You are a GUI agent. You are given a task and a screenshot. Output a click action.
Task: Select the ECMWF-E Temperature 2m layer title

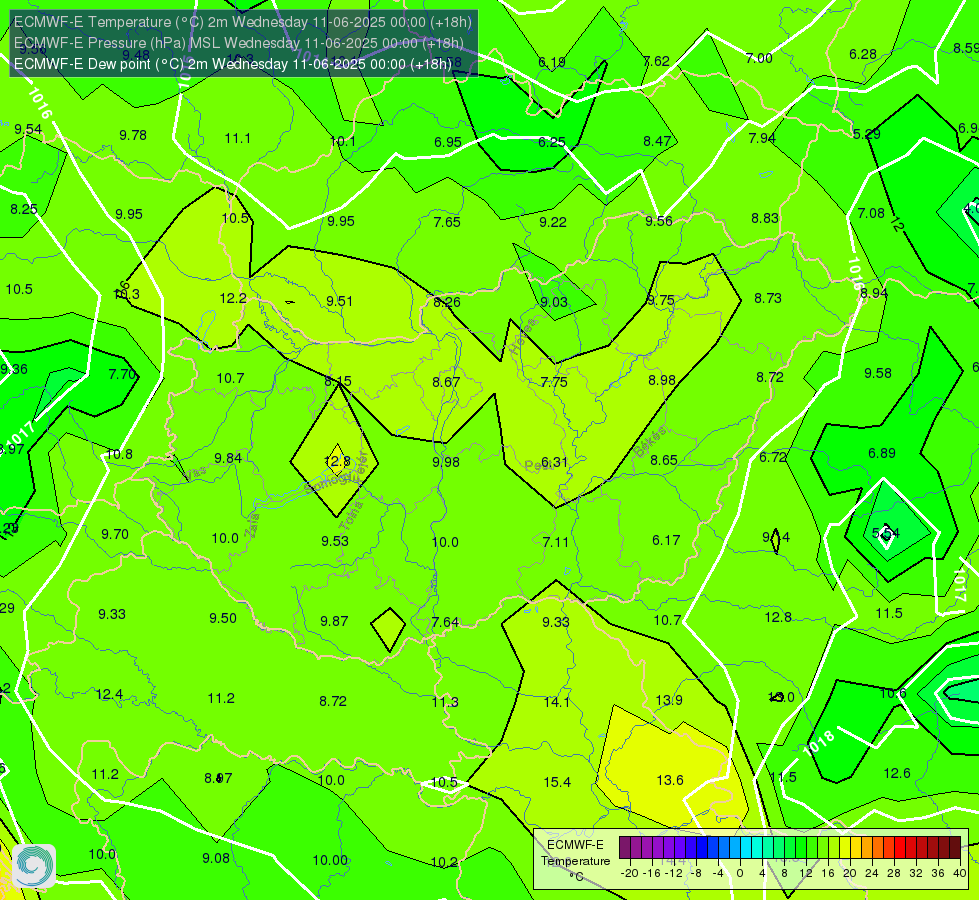pos(242,22)
